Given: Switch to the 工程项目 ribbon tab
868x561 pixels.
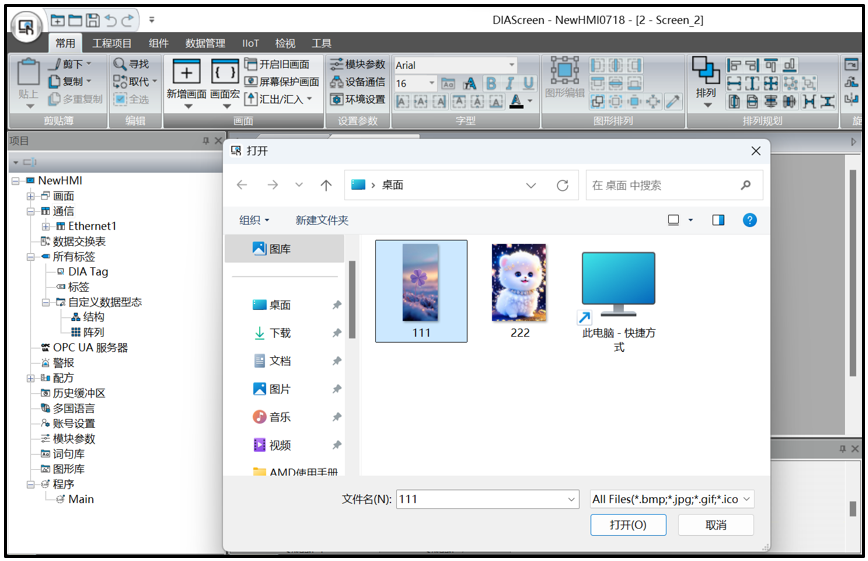Looking at the screenshot, I should click(112, 43).
